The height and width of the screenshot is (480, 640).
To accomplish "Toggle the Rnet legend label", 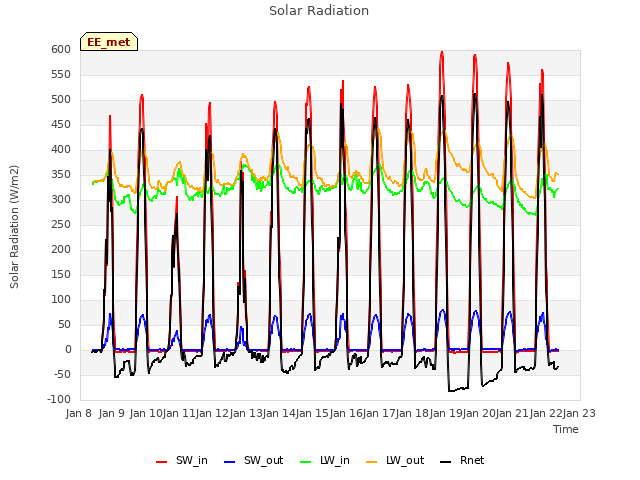I will point(472,461).
